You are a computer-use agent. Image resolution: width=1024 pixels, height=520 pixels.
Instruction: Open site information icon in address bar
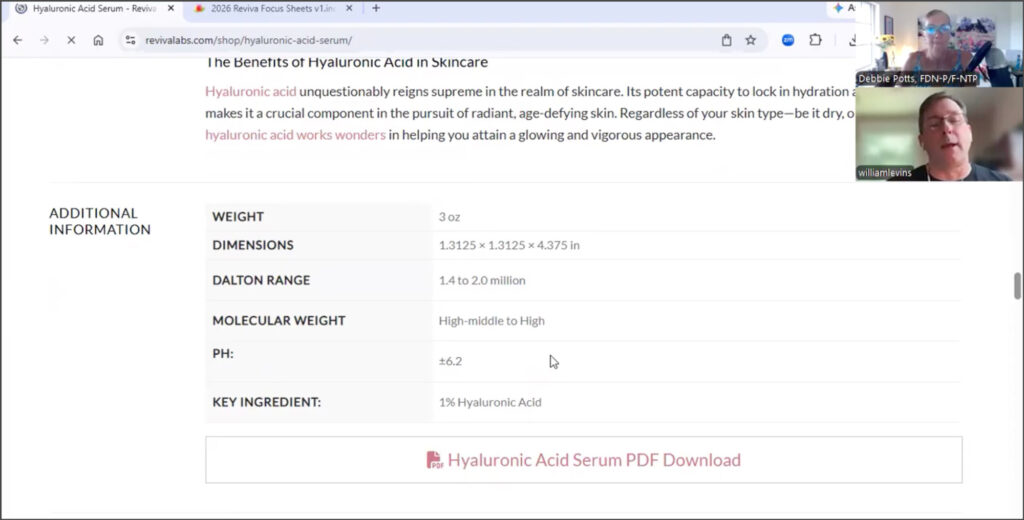pyautogui.click(x=131, y=40)
